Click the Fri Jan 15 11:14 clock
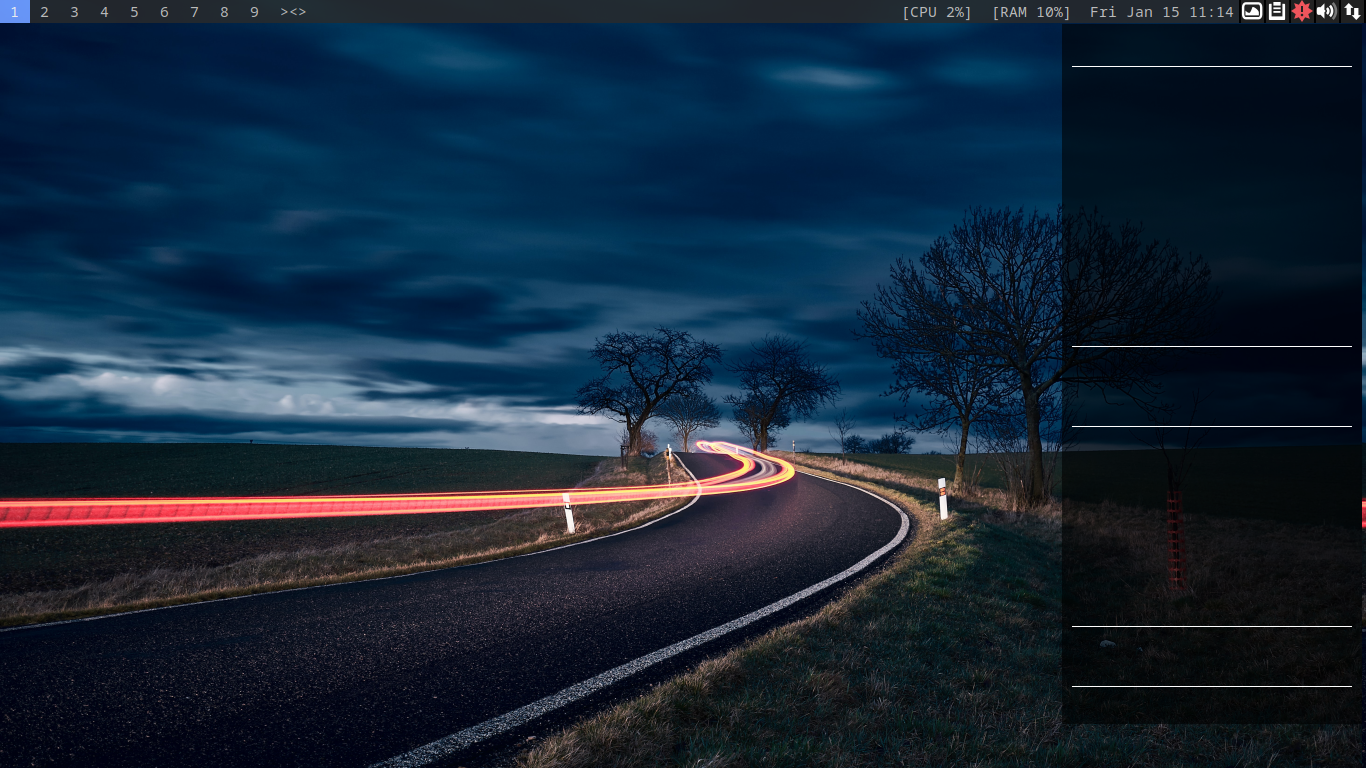 (x=1161, y=12)
